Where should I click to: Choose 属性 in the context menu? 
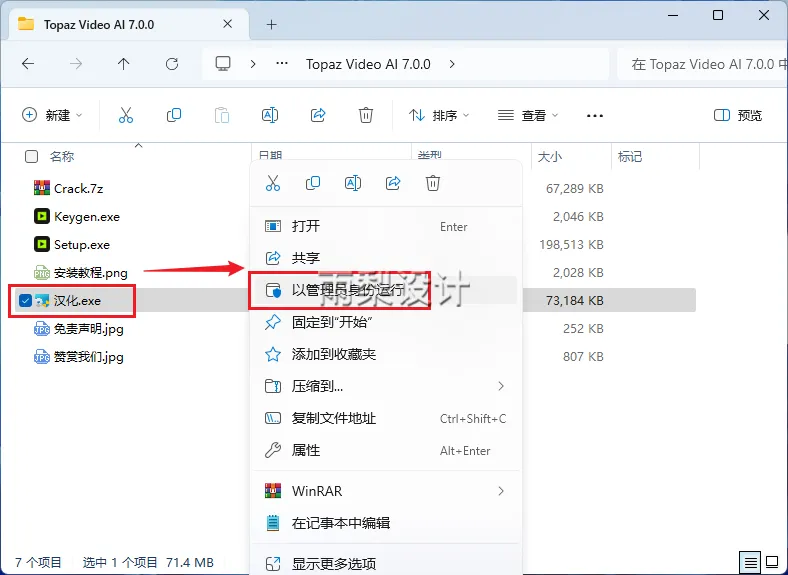click(385, 450)
